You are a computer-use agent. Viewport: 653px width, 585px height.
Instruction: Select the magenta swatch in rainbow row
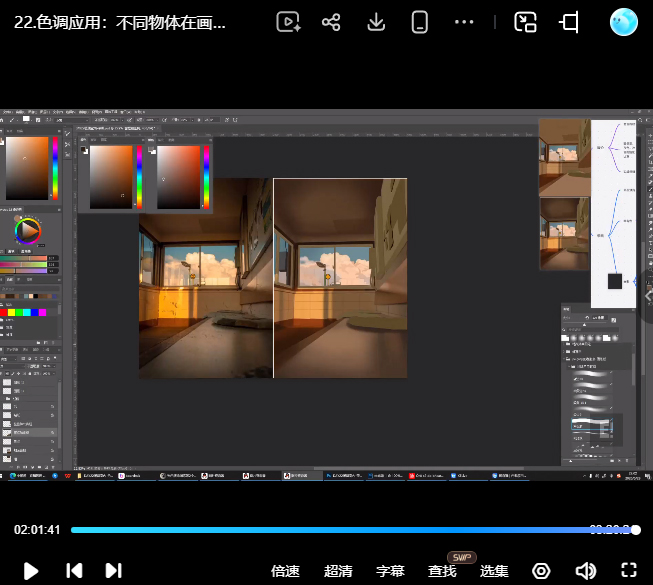click(x=42, y=312)
